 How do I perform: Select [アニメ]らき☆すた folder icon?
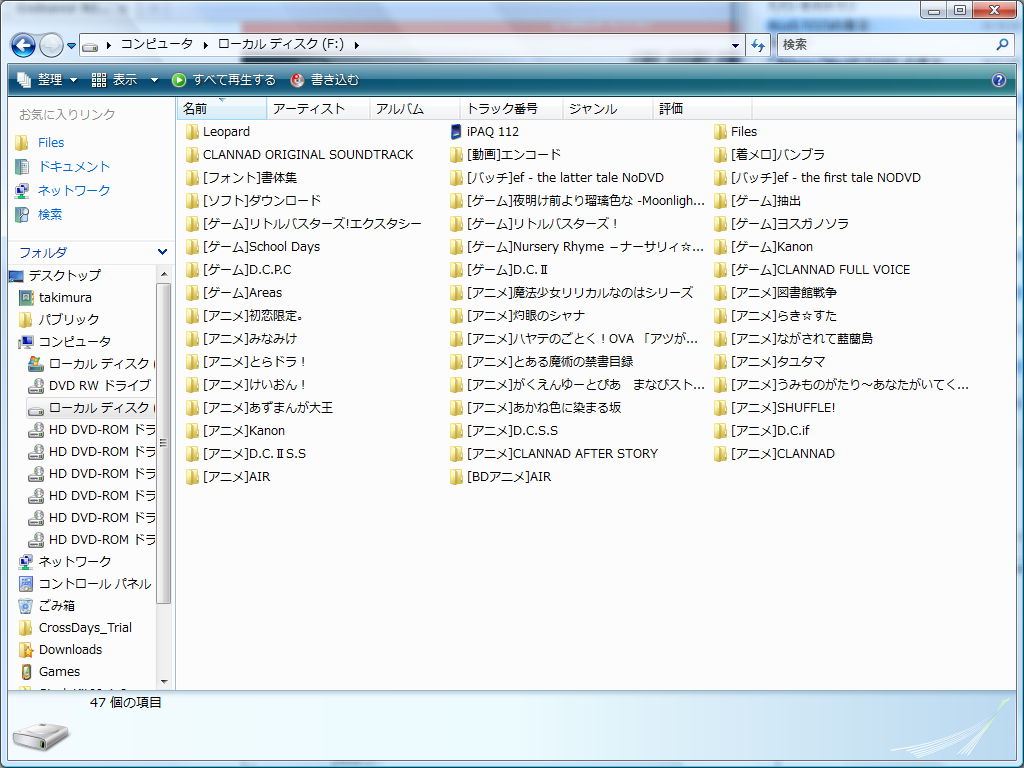point(720,316)
